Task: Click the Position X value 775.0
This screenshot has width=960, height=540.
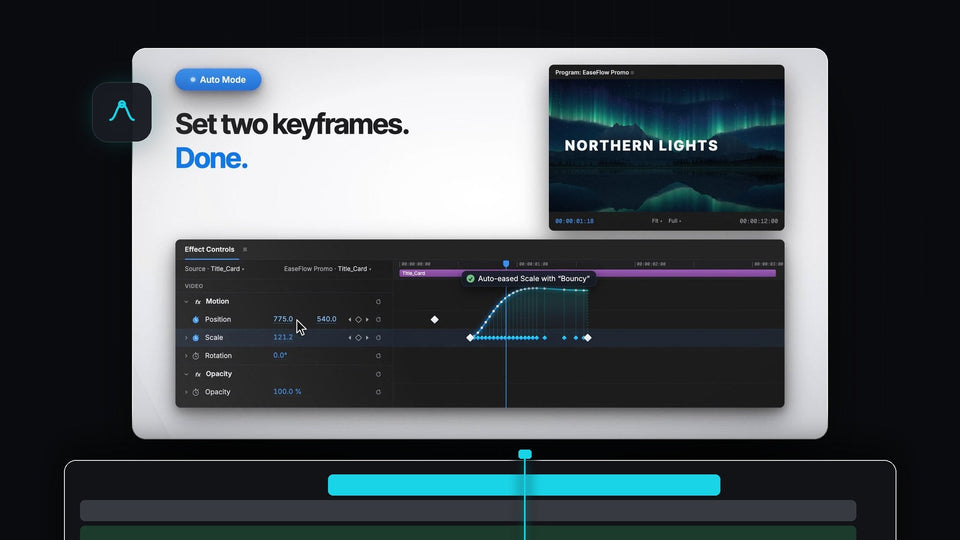Action: point(283,319)
